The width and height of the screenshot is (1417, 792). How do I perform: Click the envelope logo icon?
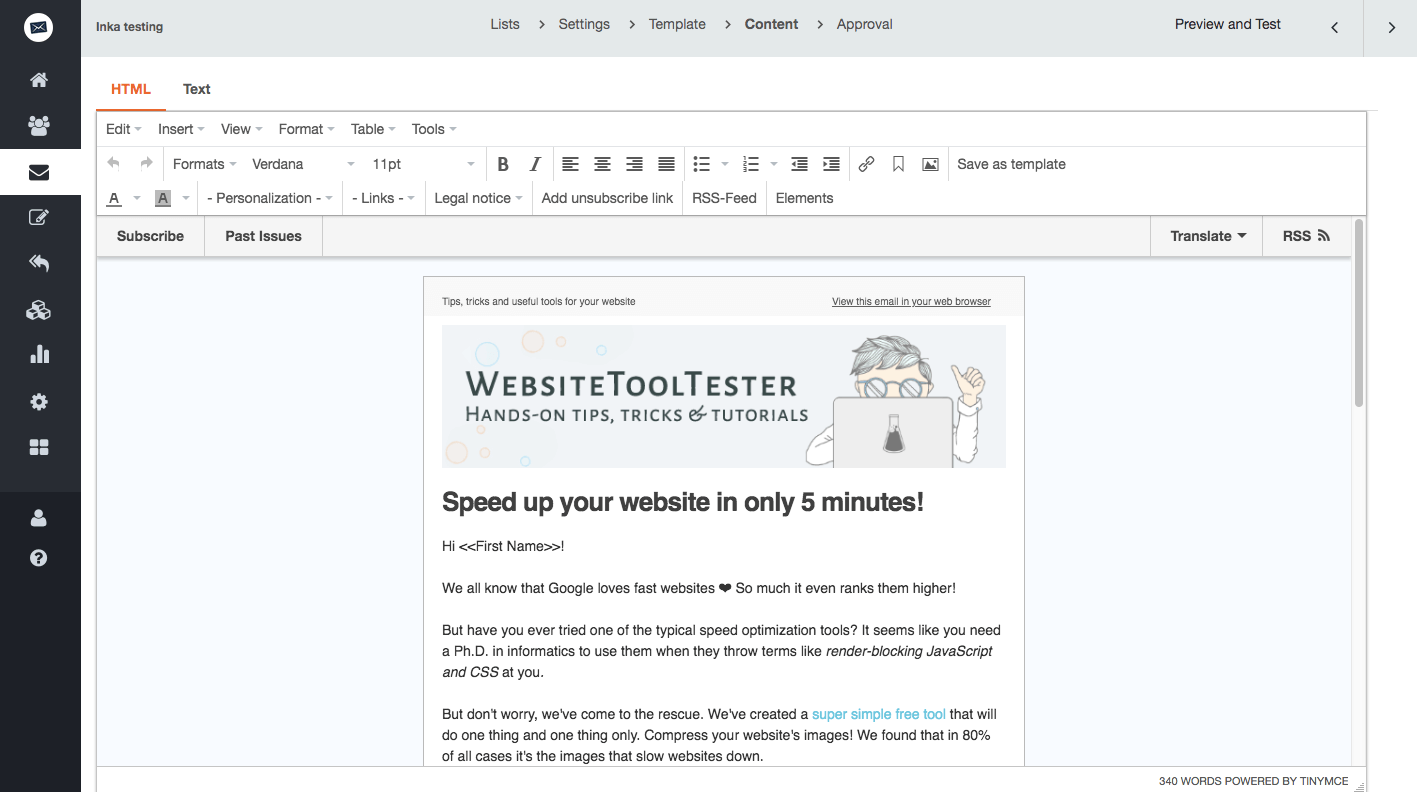39,27
